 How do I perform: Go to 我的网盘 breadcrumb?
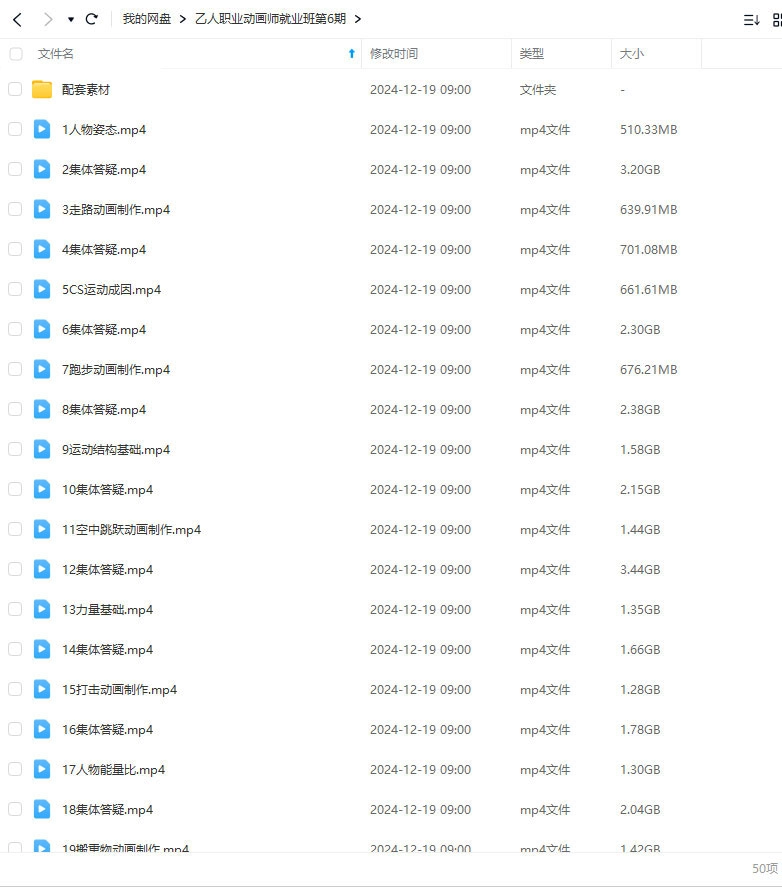click(x=146, y=19)
